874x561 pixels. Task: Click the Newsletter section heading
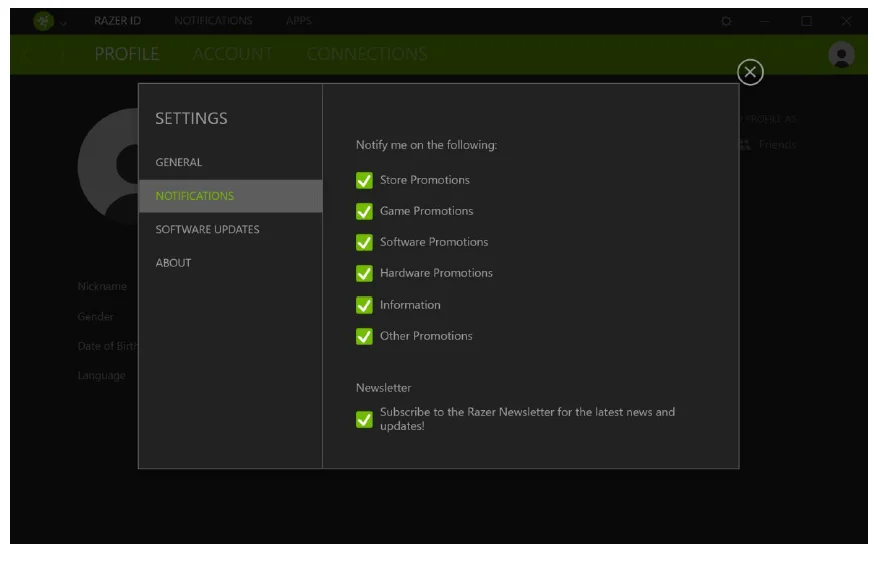coord(383,388)
